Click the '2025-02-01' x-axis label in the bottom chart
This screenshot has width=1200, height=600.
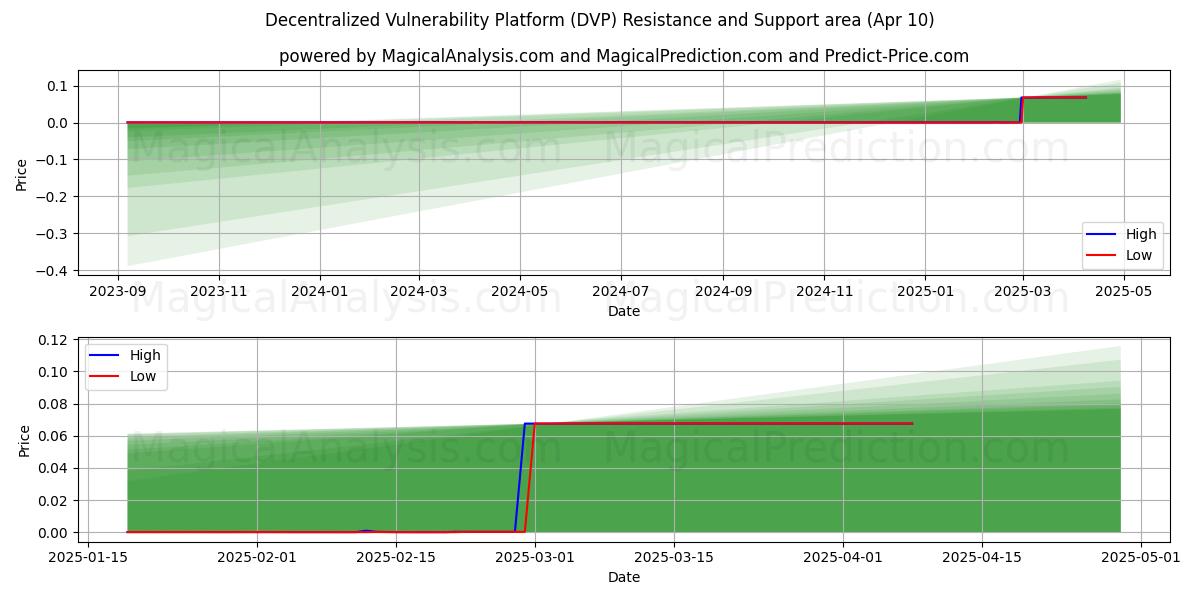tap(257, 558)
